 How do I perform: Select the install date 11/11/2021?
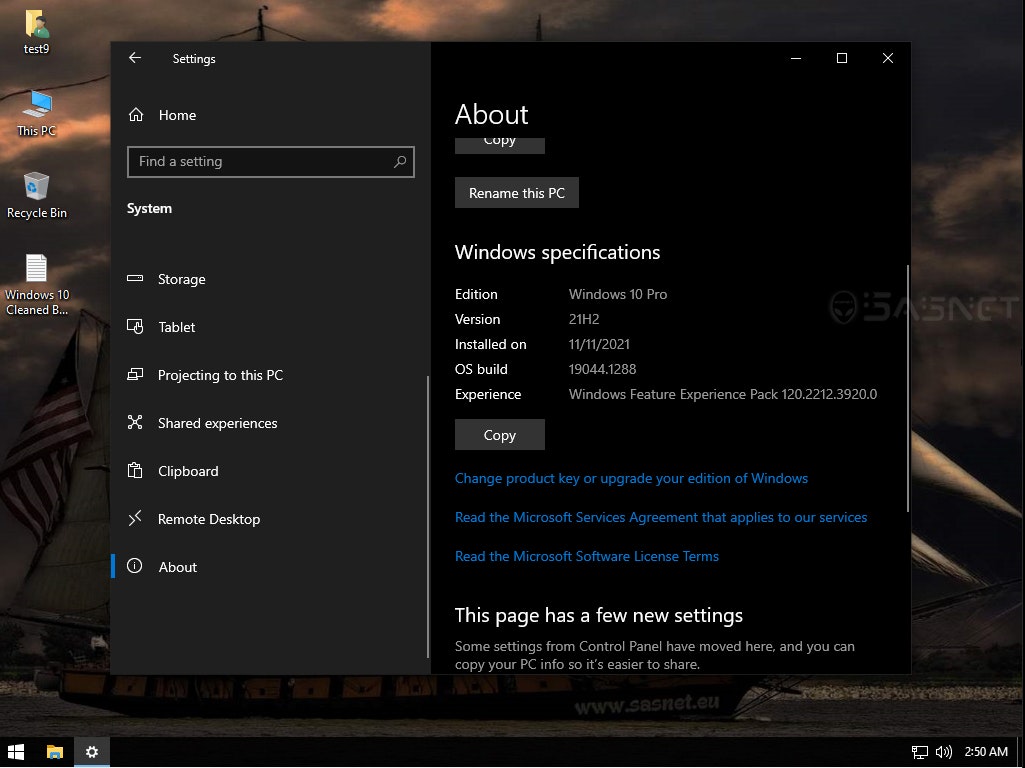pyautogui.click(x=599, y=344)
